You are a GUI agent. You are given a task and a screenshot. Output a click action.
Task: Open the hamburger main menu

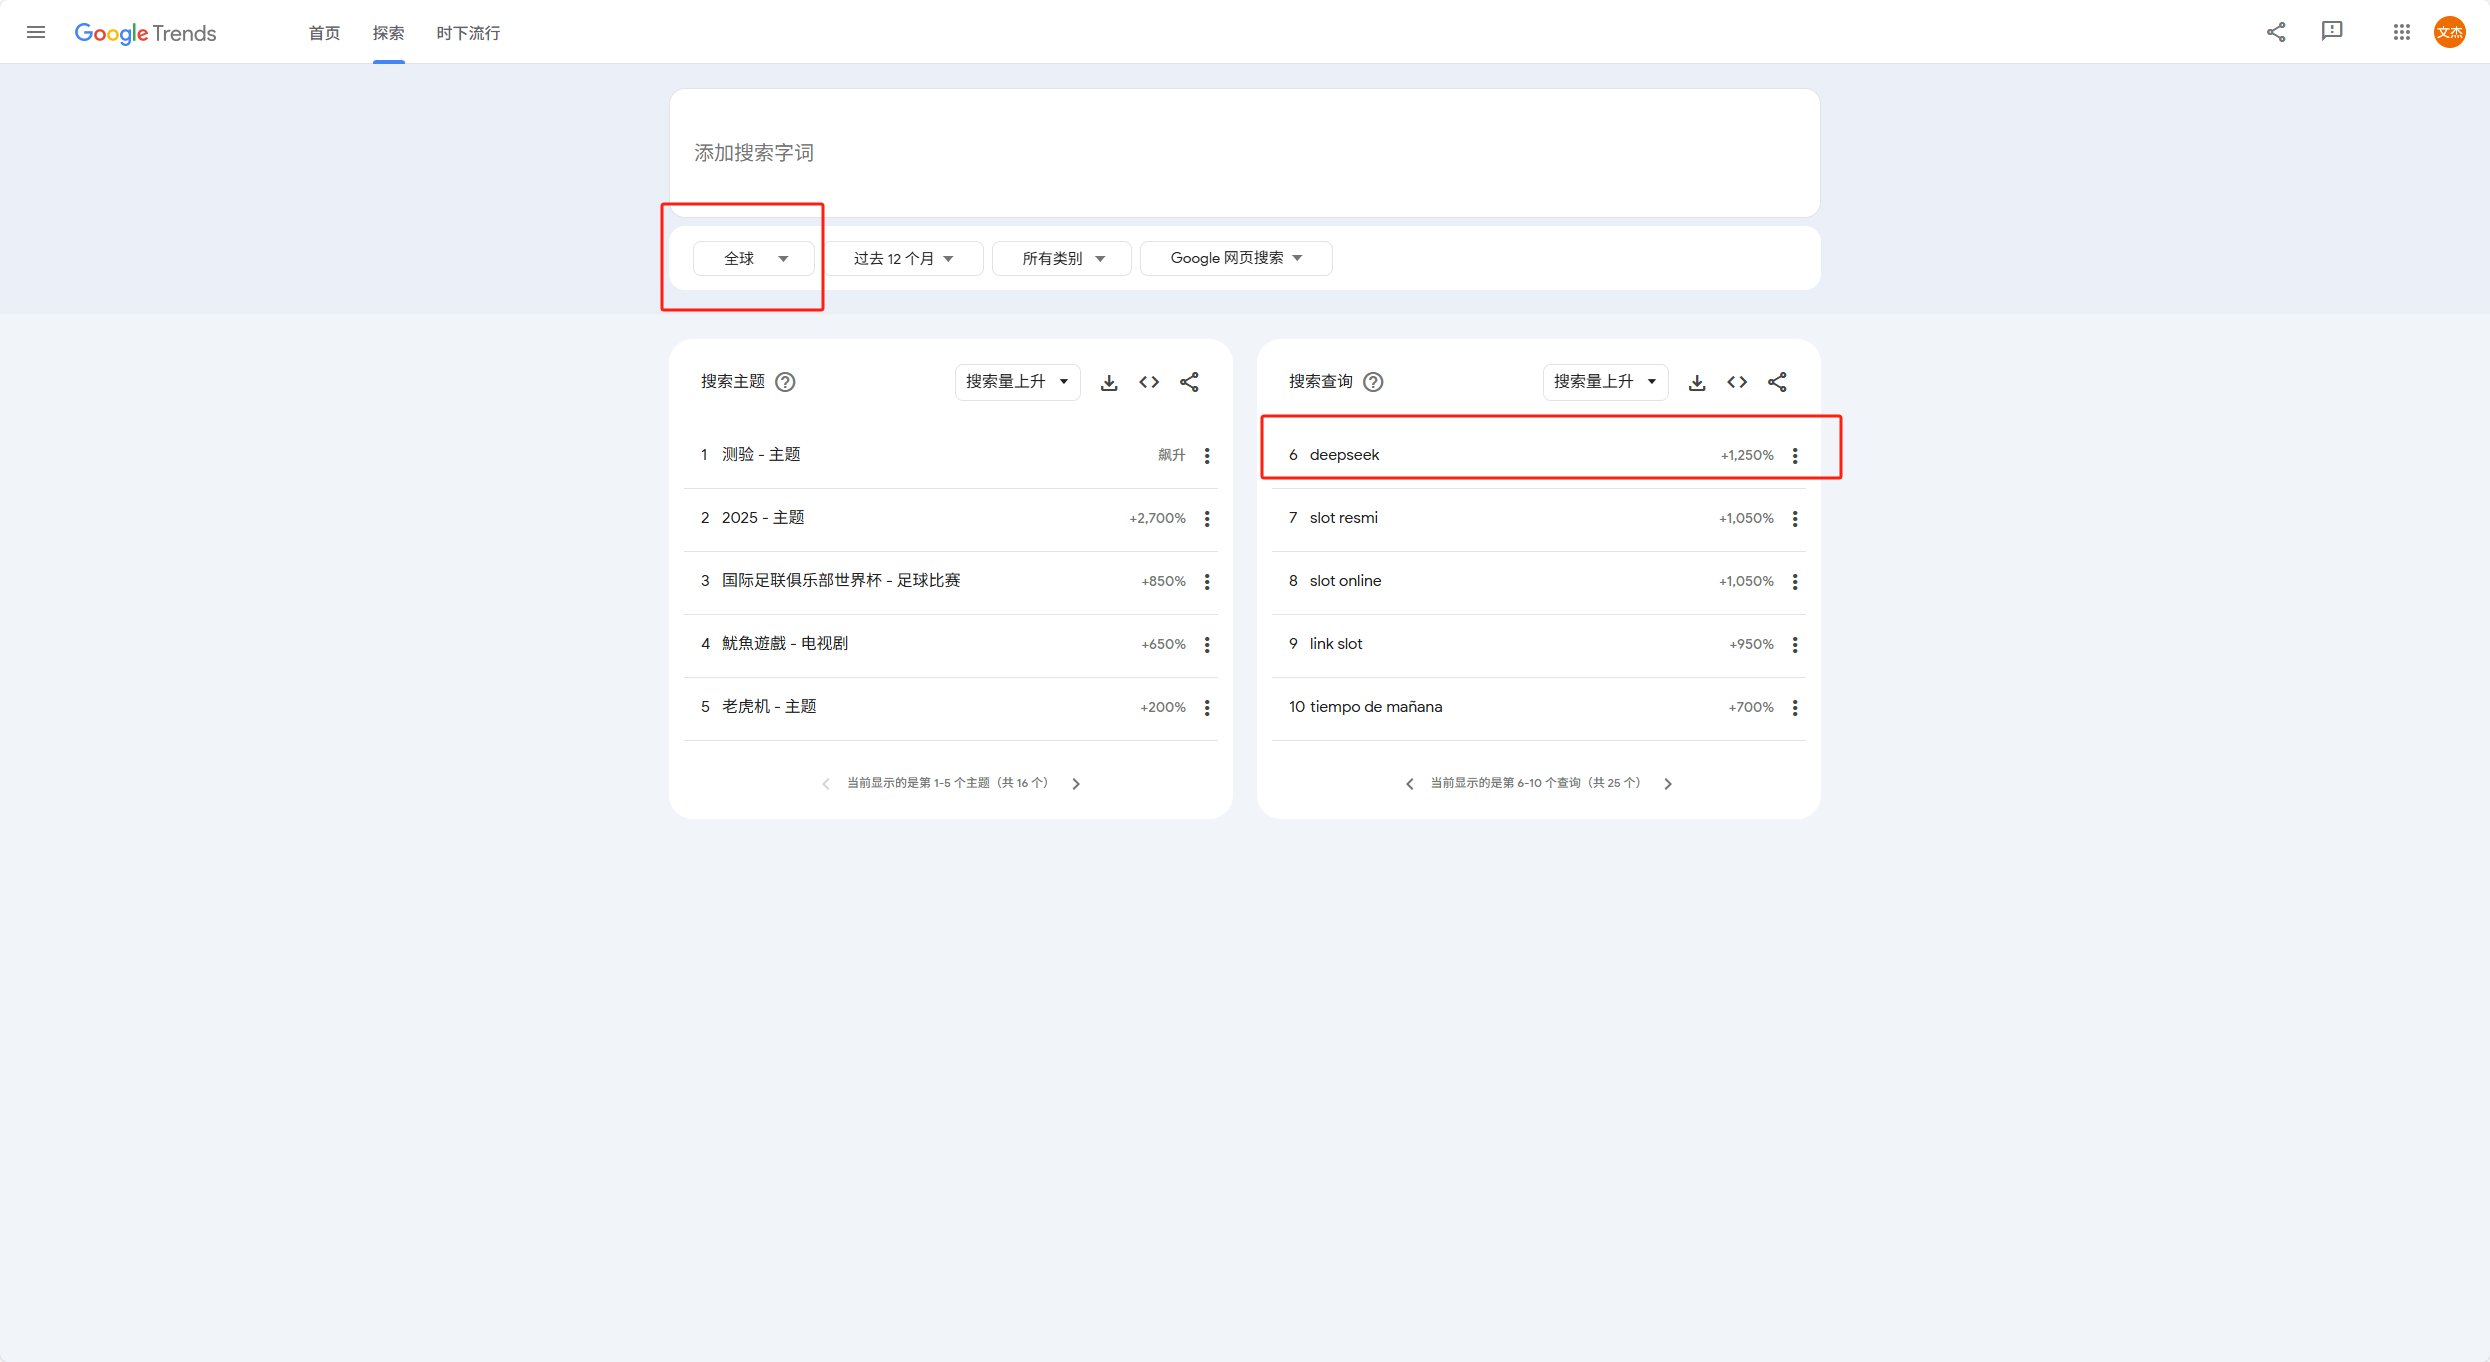click(x=36, y=32)
